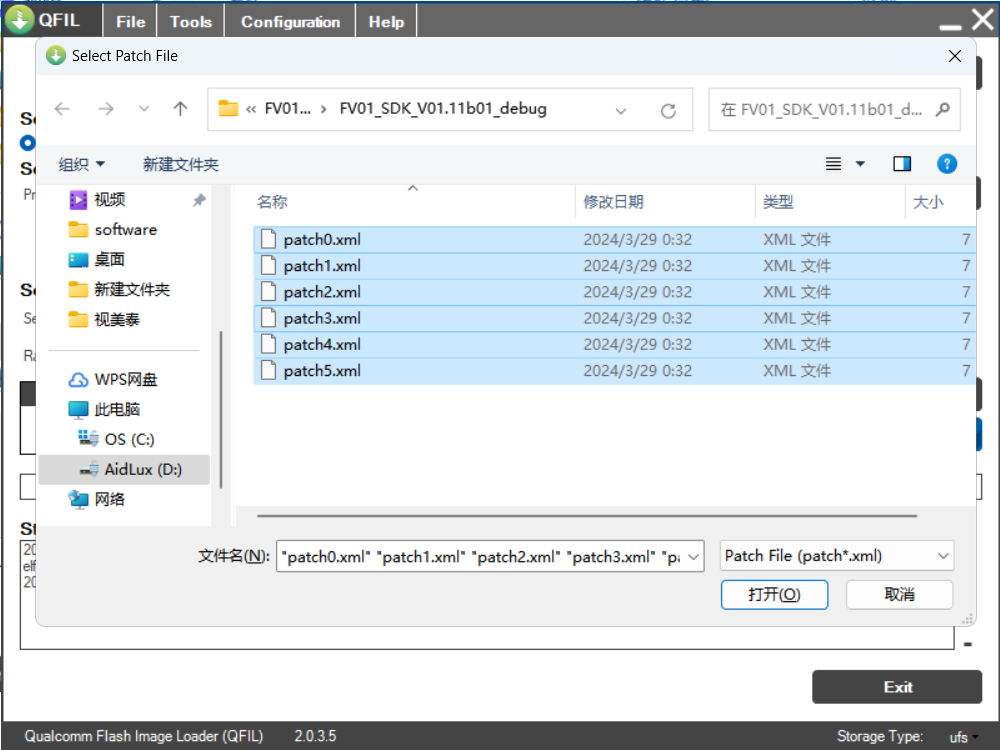Image resolution: width=1000 pixels, height=750 pixels.
Task: Select the OS (C:) drive
Action: 129,439
